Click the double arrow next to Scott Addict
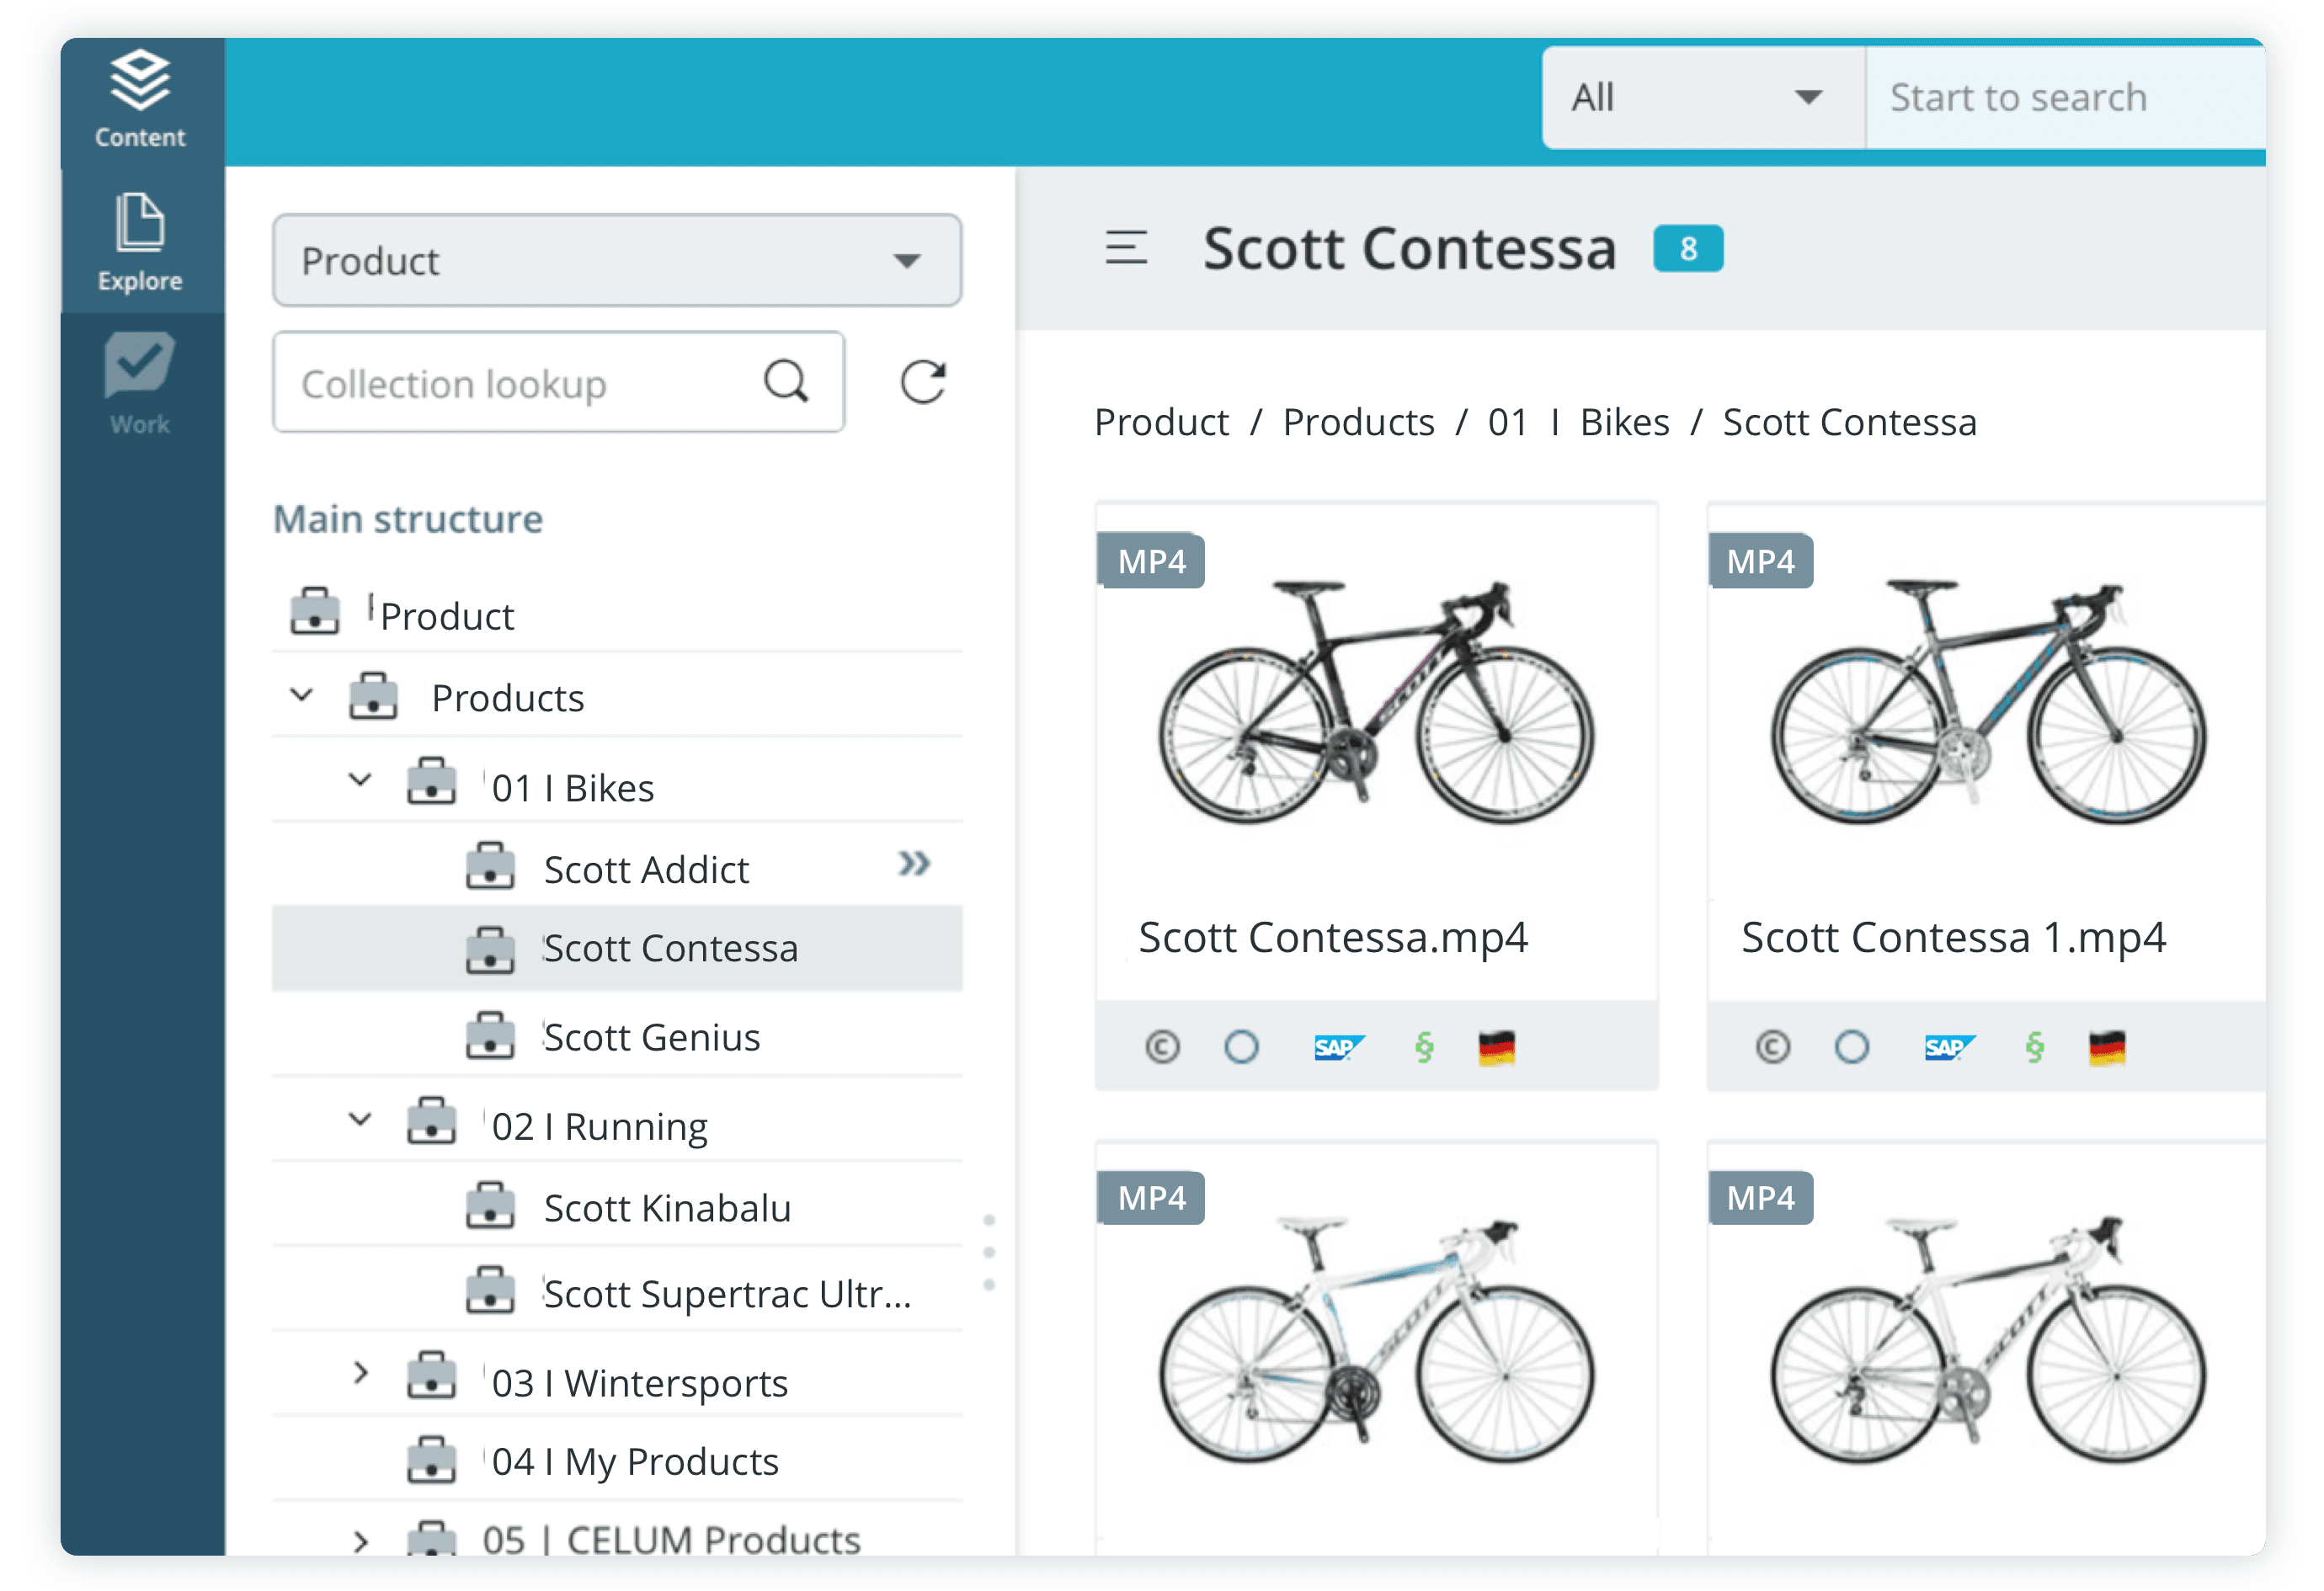 (x=914, y=863)
